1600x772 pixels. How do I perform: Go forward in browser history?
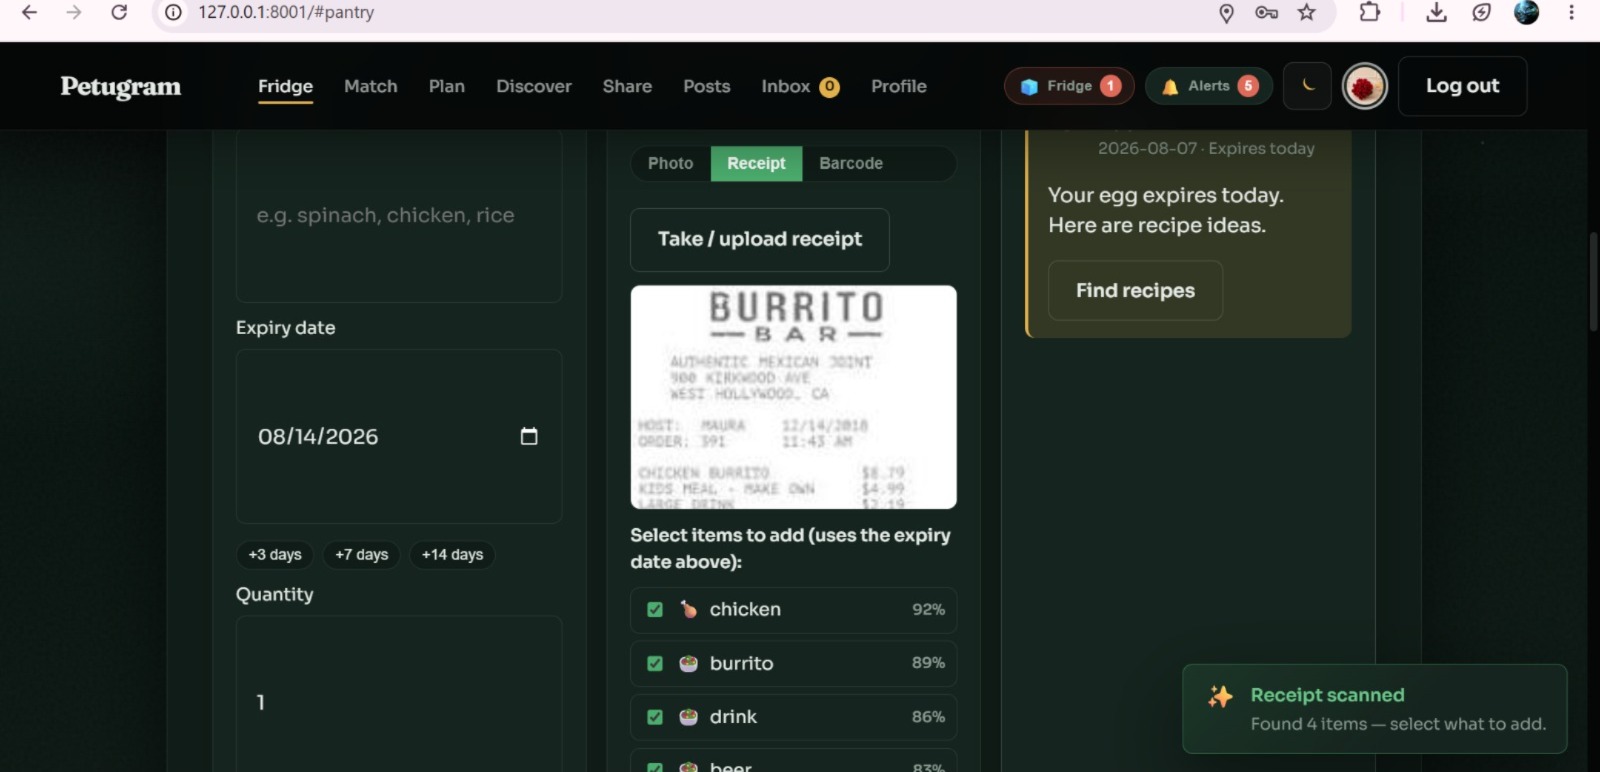74,12
